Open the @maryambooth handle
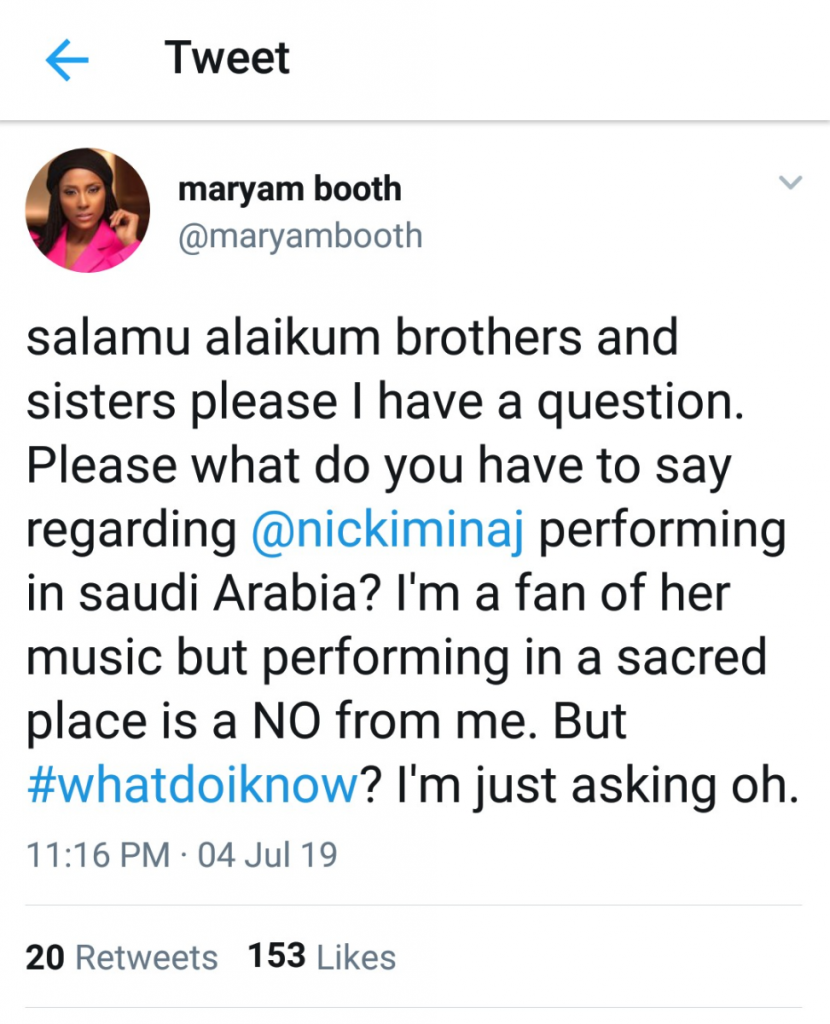Screen dimensions: 830x1024 click(x=299, y=236)
